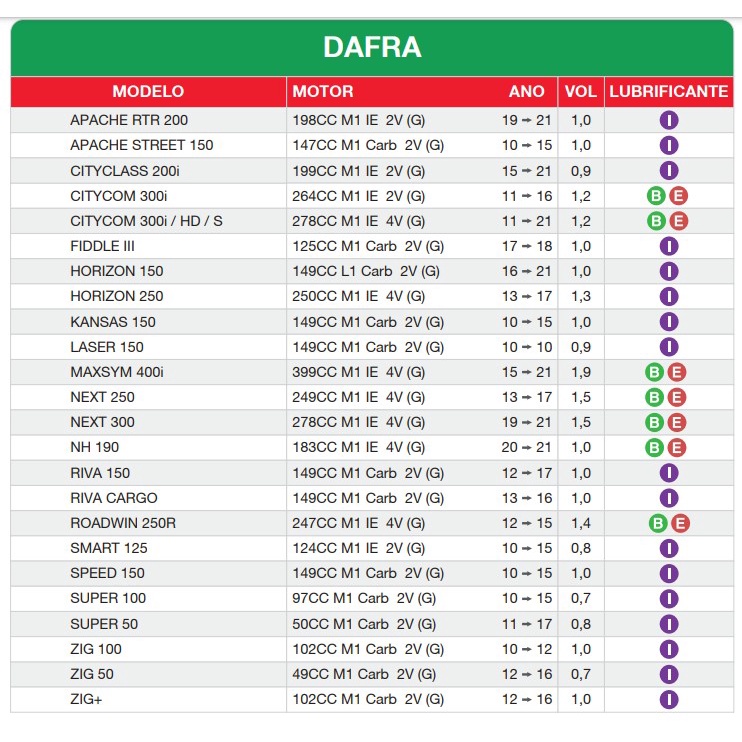Viewport: 742px width, 742px height.
Task: Select the ANO column header
Action: point(526,91)
